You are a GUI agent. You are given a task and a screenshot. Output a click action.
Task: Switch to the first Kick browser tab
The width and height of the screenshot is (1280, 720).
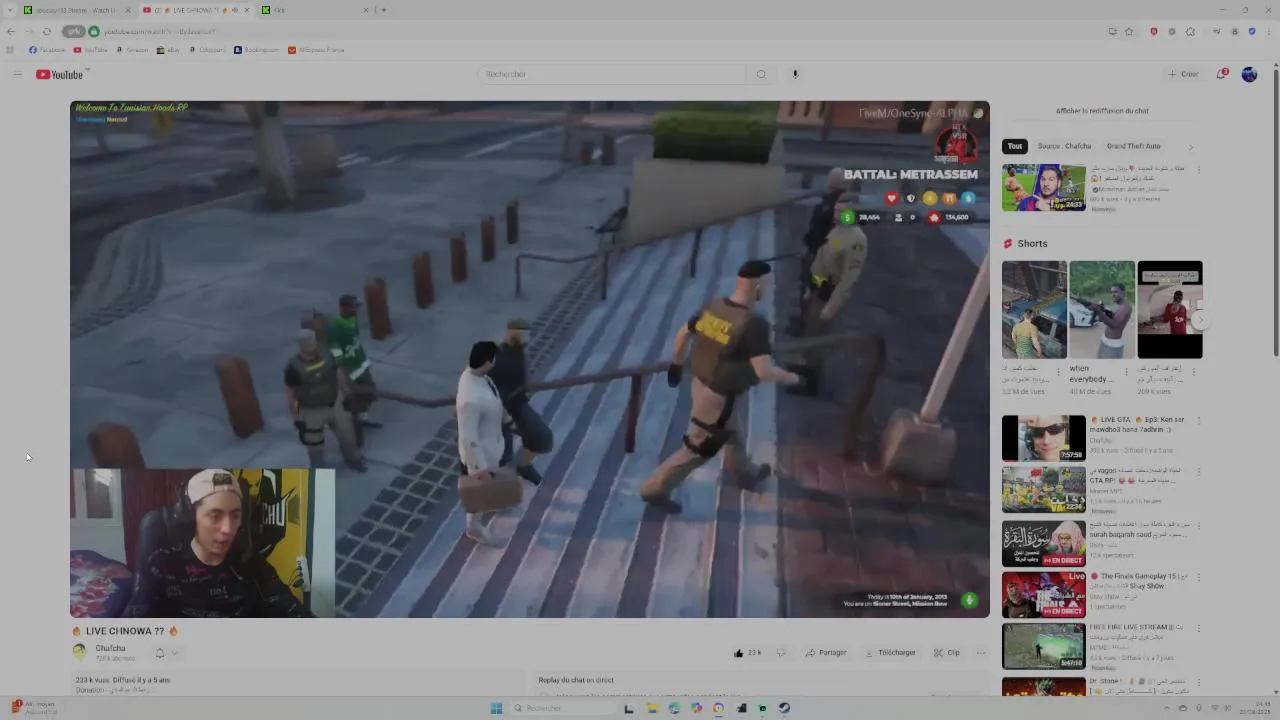[x=75, y=10]
